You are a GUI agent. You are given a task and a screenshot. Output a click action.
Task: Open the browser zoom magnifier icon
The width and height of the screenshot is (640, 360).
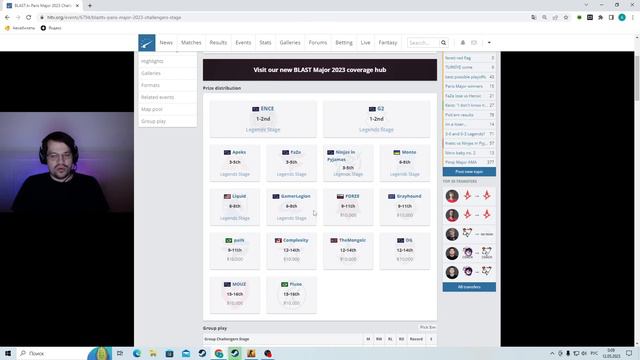544,18
